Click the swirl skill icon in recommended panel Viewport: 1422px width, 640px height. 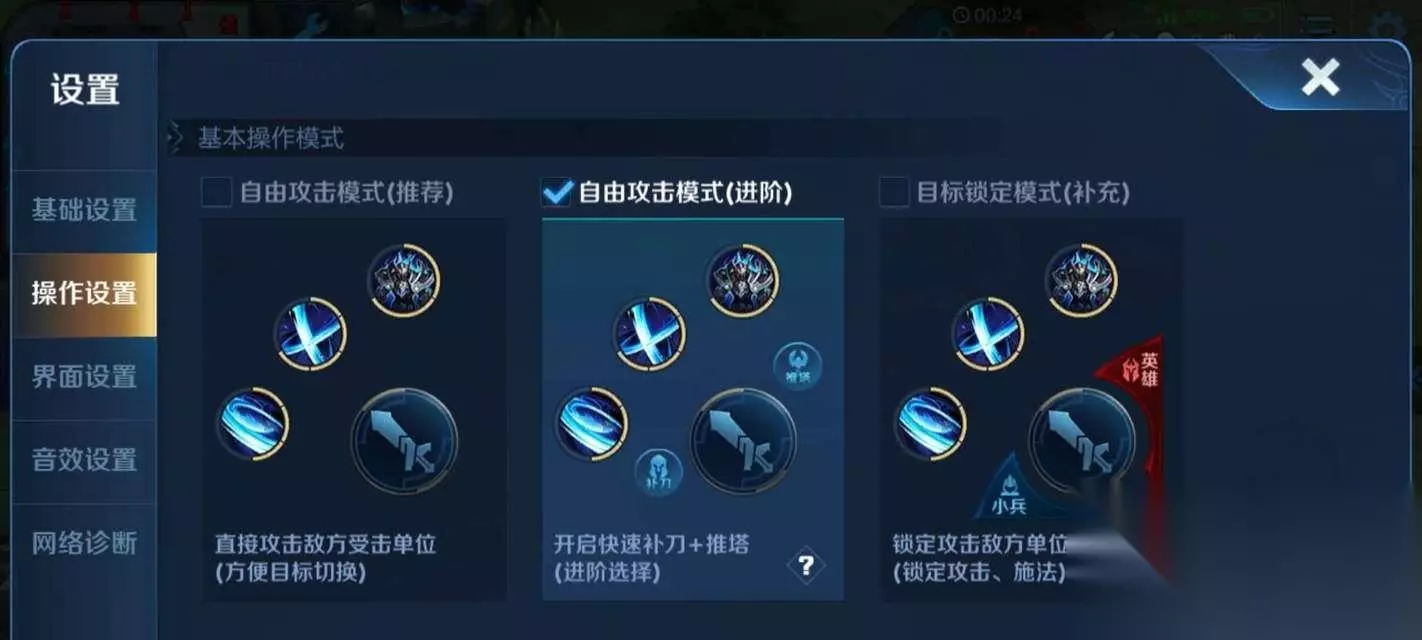[x=253, y=424]
